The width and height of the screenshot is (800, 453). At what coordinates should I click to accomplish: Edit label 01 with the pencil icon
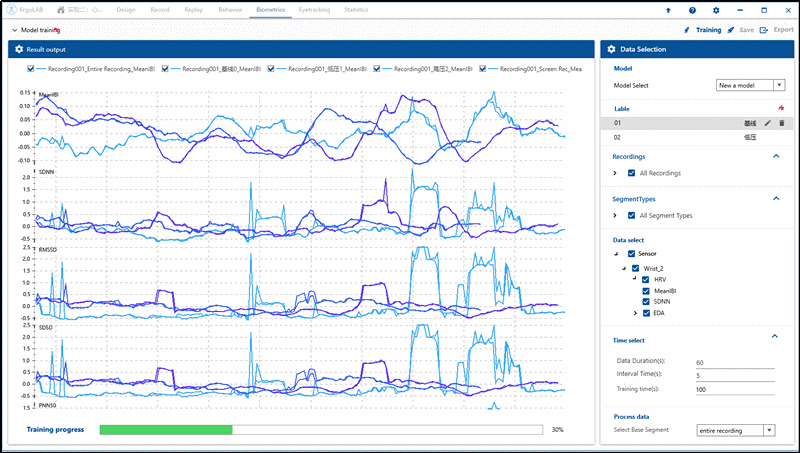(768, 122)
